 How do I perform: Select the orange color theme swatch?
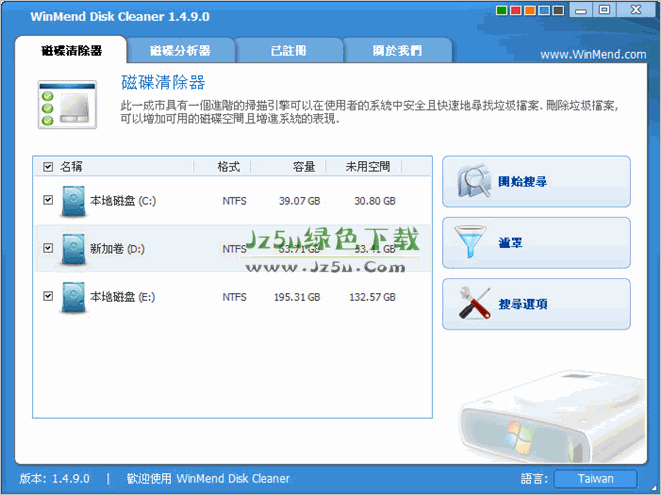pos(530,11)
